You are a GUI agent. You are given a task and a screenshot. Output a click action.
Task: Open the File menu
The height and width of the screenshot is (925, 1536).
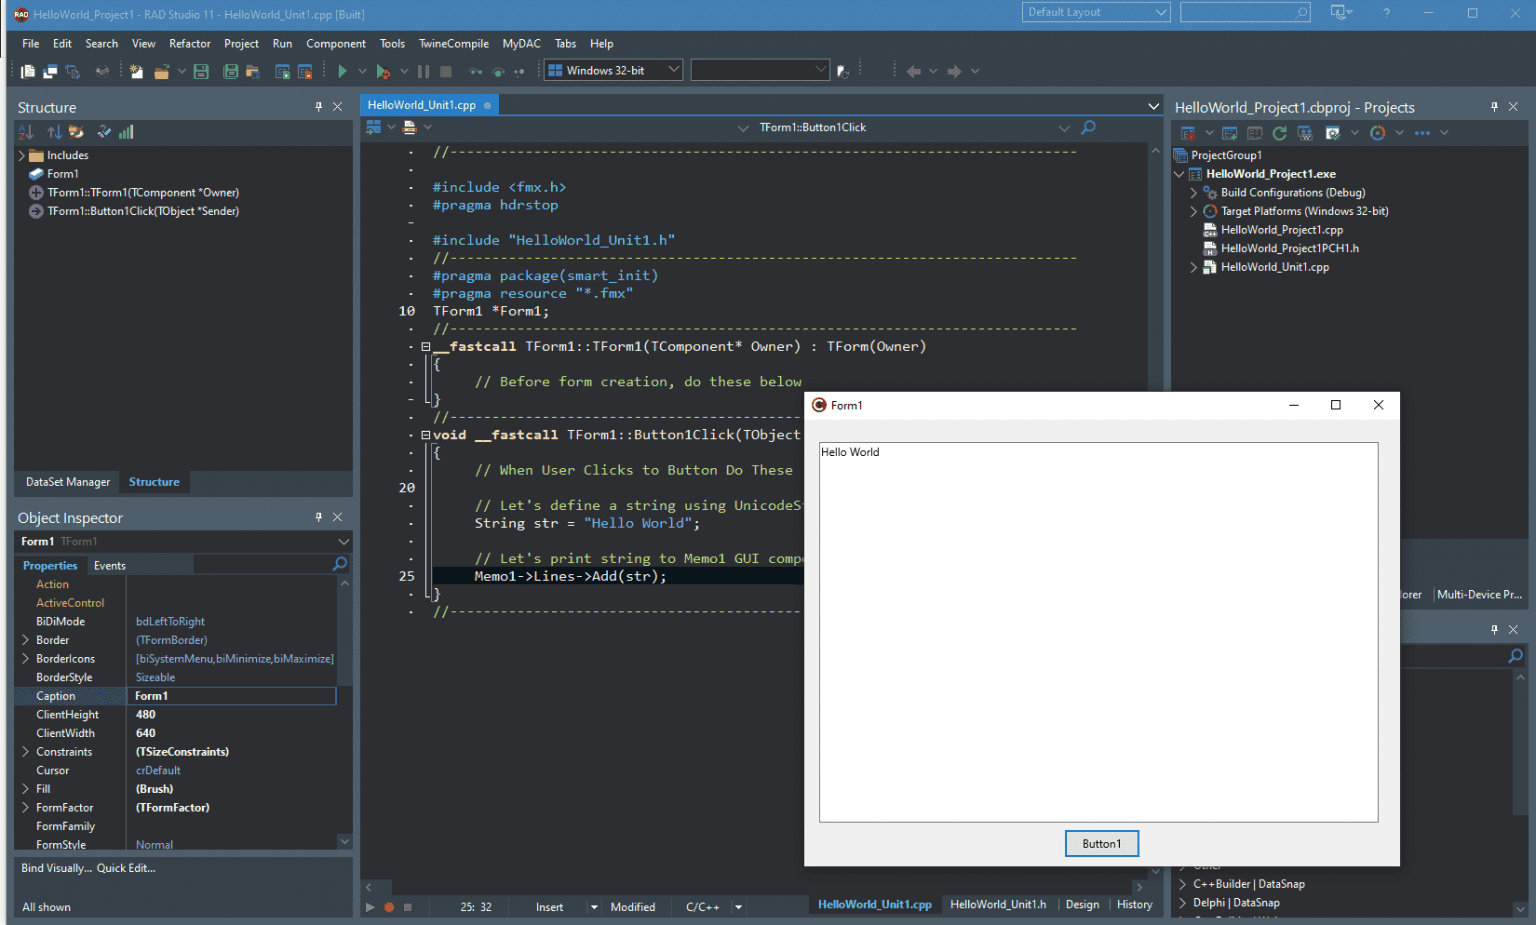click(31, 44)
